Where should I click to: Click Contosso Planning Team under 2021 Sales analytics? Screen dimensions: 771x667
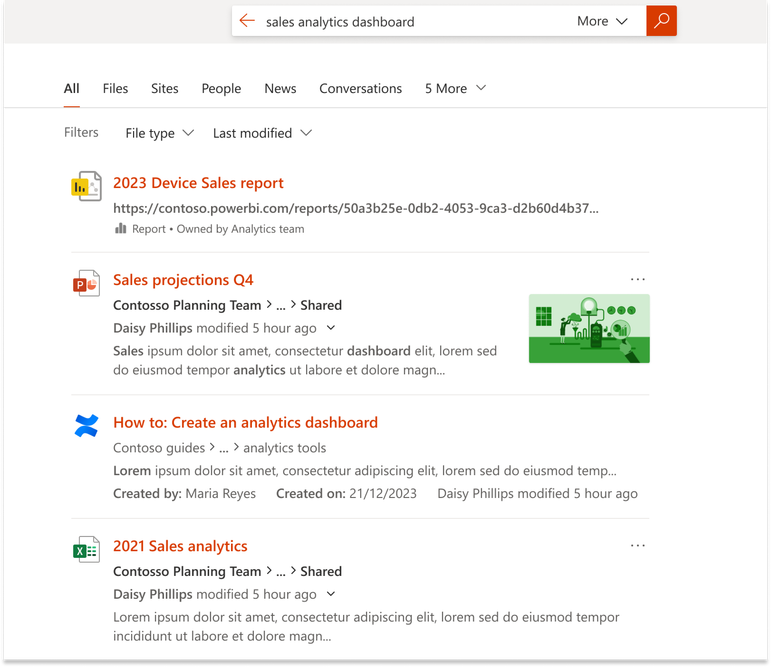click(187, 572)
